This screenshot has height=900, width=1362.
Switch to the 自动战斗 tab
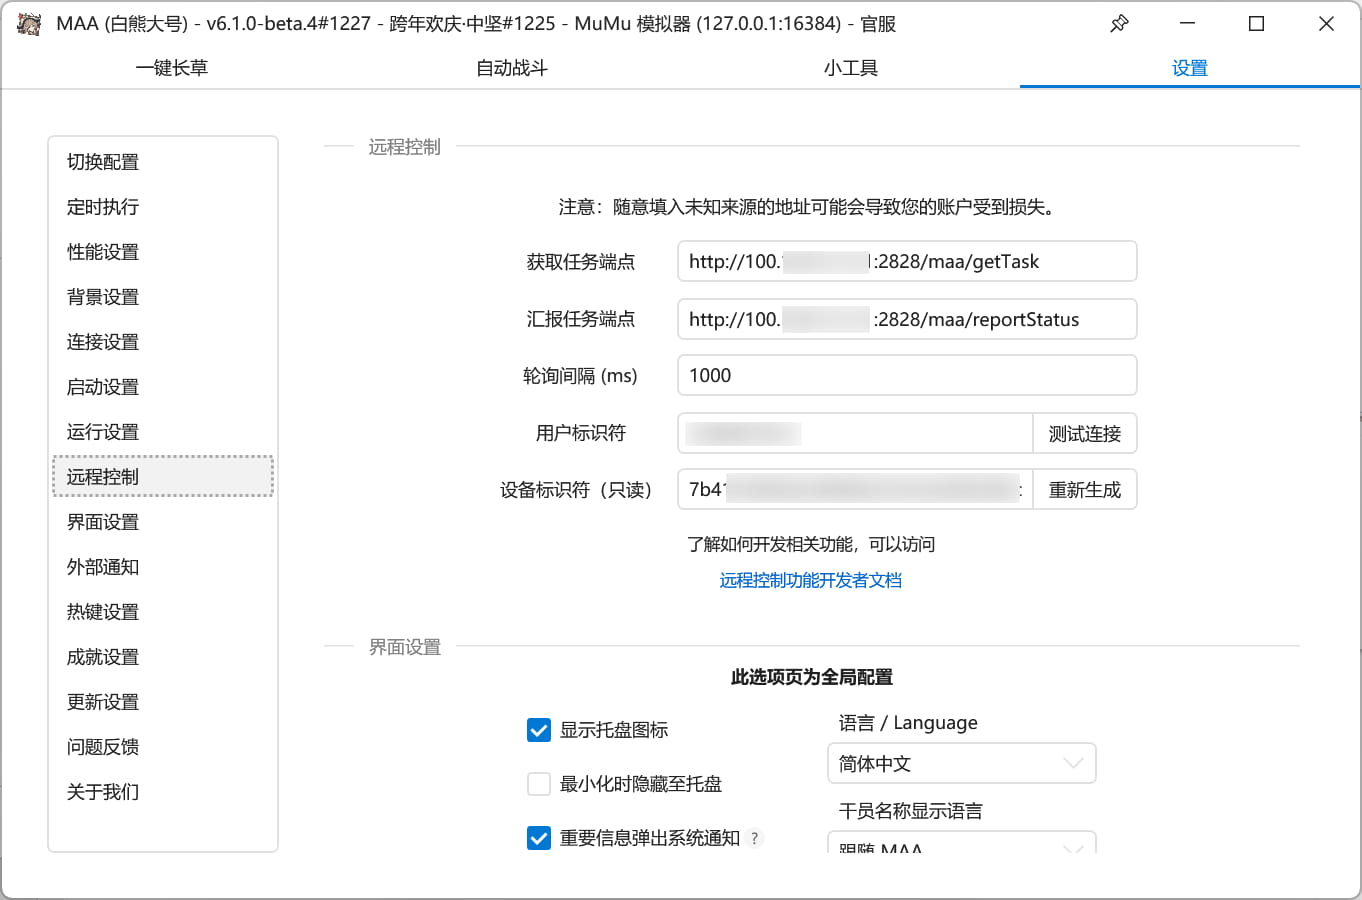click(x=511, y=67)
